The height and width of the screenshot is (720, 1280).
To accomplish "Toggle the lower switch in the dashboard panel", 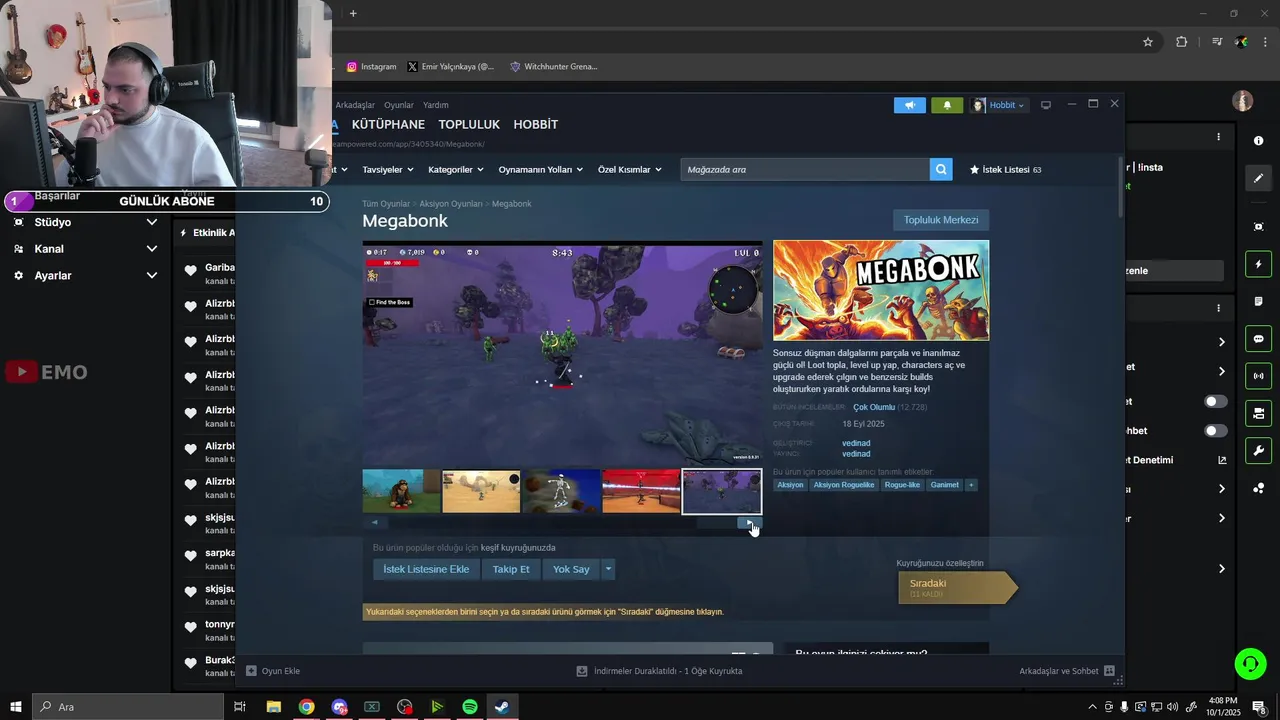I will click(x=1215, y=431).
